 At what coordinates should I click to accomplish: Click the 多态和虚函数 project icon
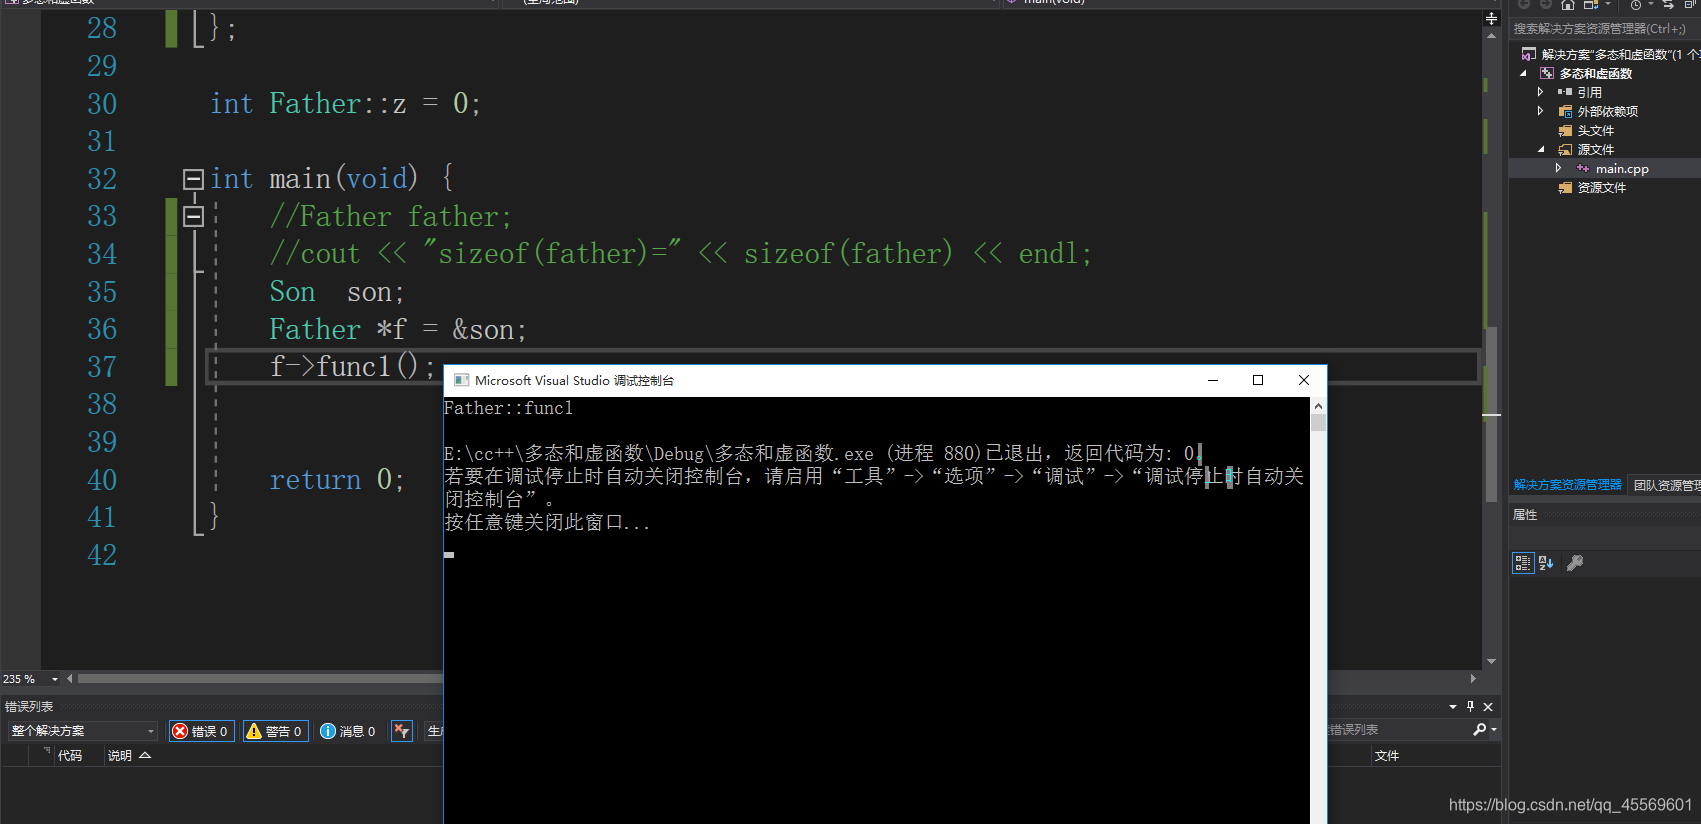point(1547,73)
